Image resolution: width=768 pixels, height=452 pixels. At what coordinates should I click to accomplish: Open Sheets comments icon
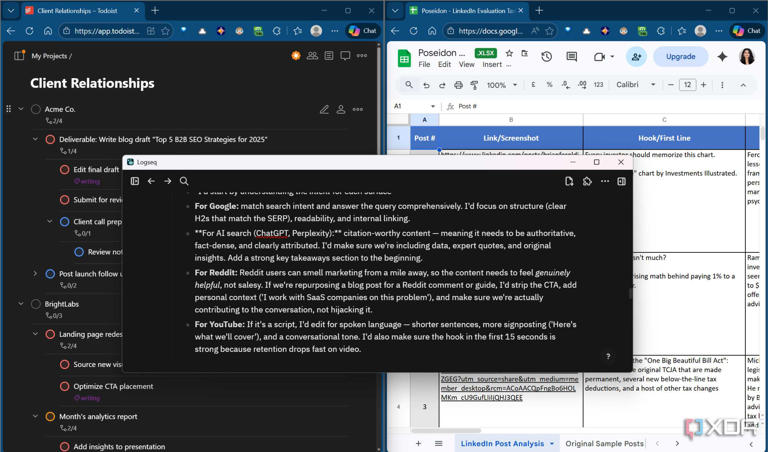pyautogui.click(x=571, y=57)
